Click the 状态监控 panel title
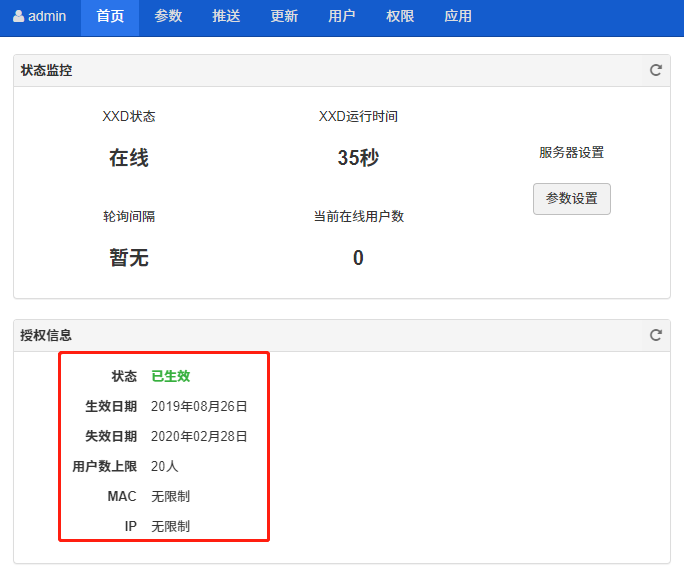684x581 pixels. (46, 70)
